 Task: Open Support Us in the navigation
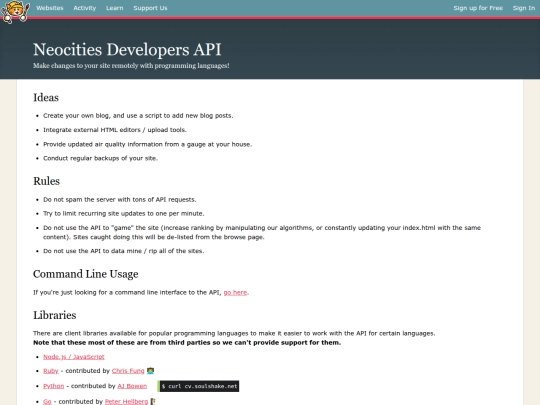pyautogui.click(x=150, y=8)
